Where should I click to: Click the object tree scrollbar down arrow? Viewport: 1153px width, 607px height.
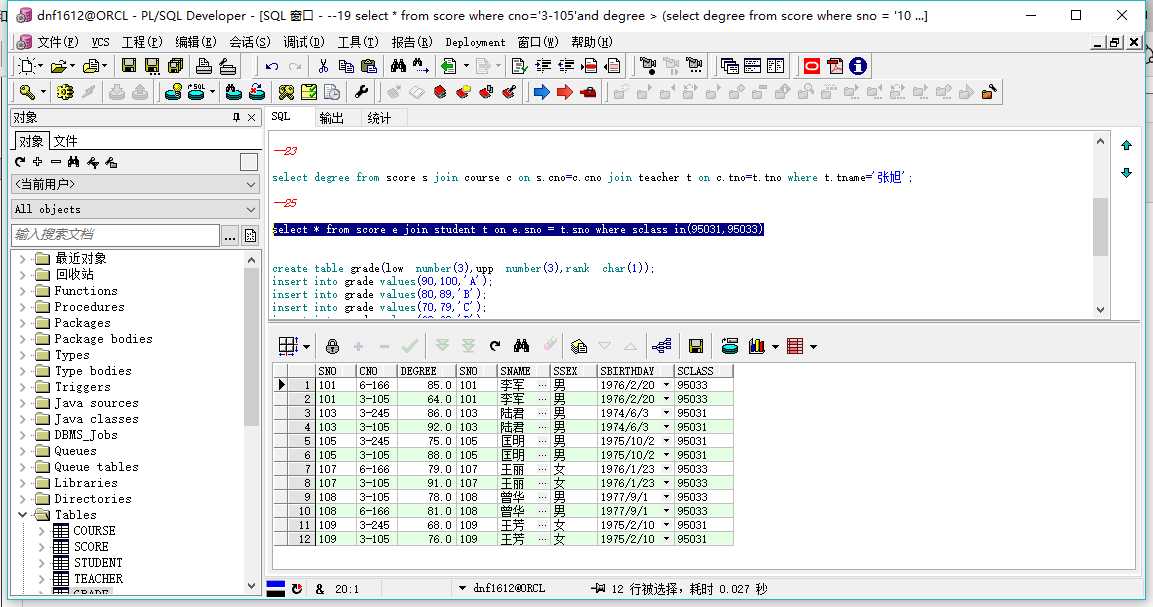pos(251,586)
